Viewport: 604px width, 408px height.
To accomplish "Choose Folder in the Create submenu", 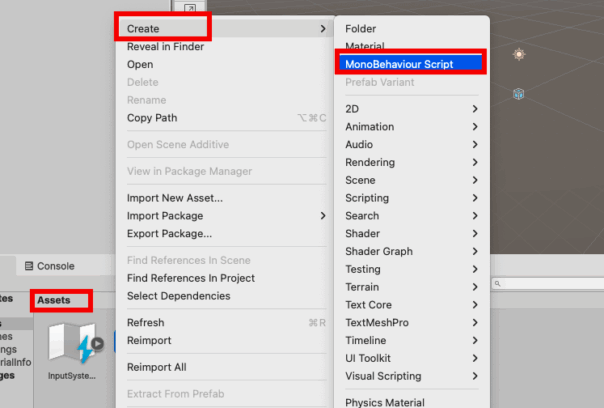I will (361, 29).
